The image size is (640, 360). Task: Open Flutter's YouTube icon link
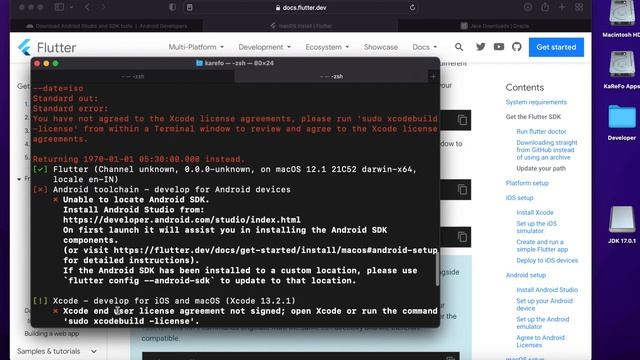[498, 47]
